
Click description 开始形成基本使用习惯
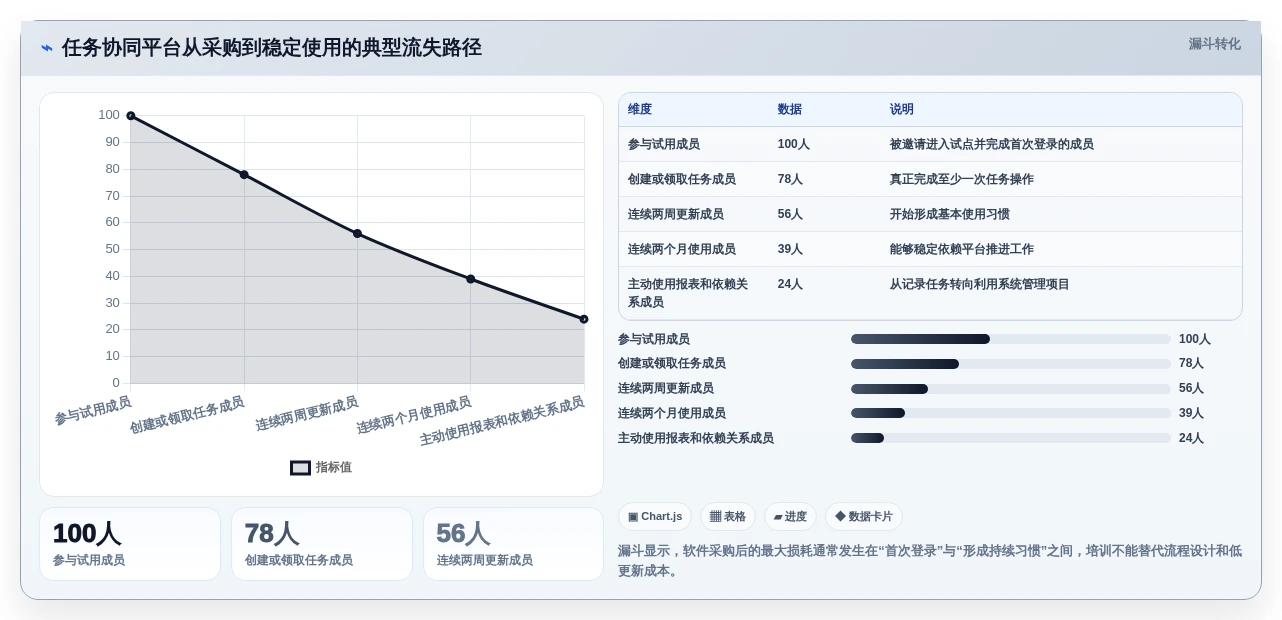coord(950,214)
